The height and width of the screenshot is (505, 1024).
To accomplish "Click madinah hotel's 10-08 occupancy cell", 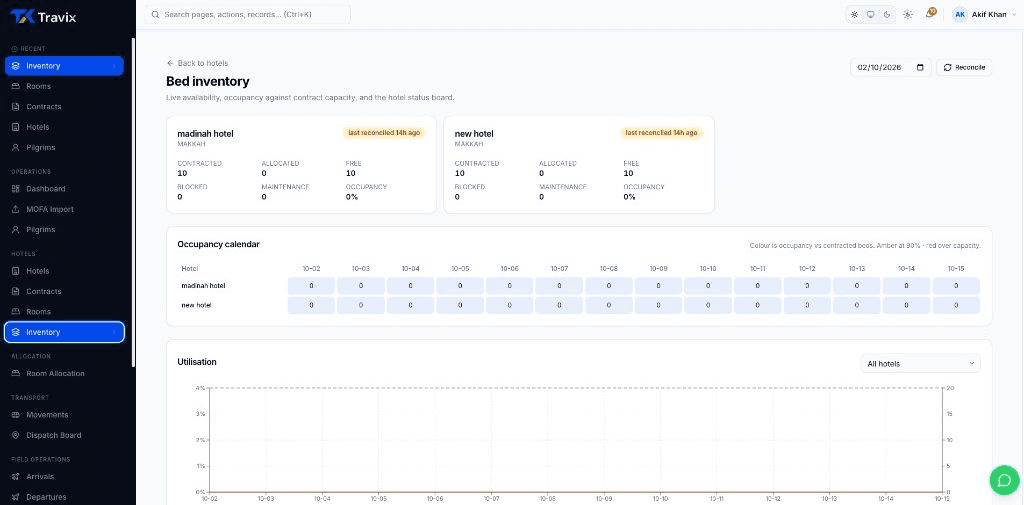I will tap(609, 286).
